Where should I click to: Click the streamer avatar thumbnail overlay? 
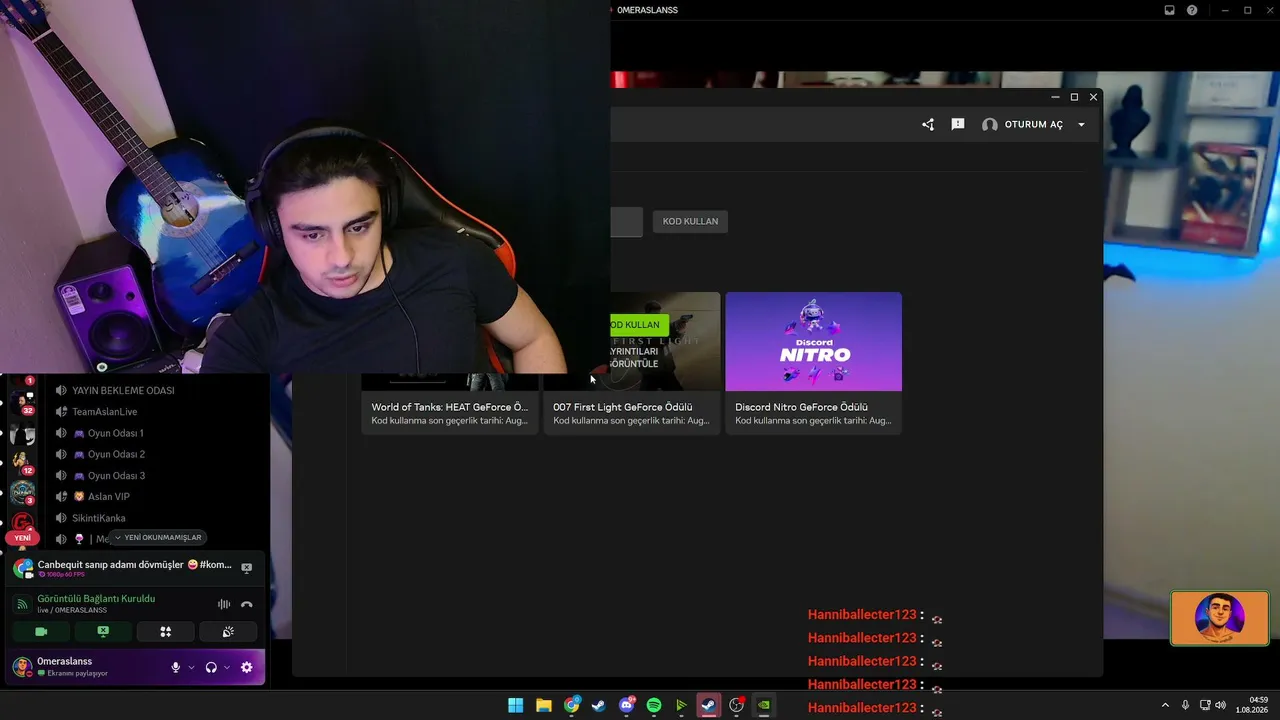point(1220,618)
